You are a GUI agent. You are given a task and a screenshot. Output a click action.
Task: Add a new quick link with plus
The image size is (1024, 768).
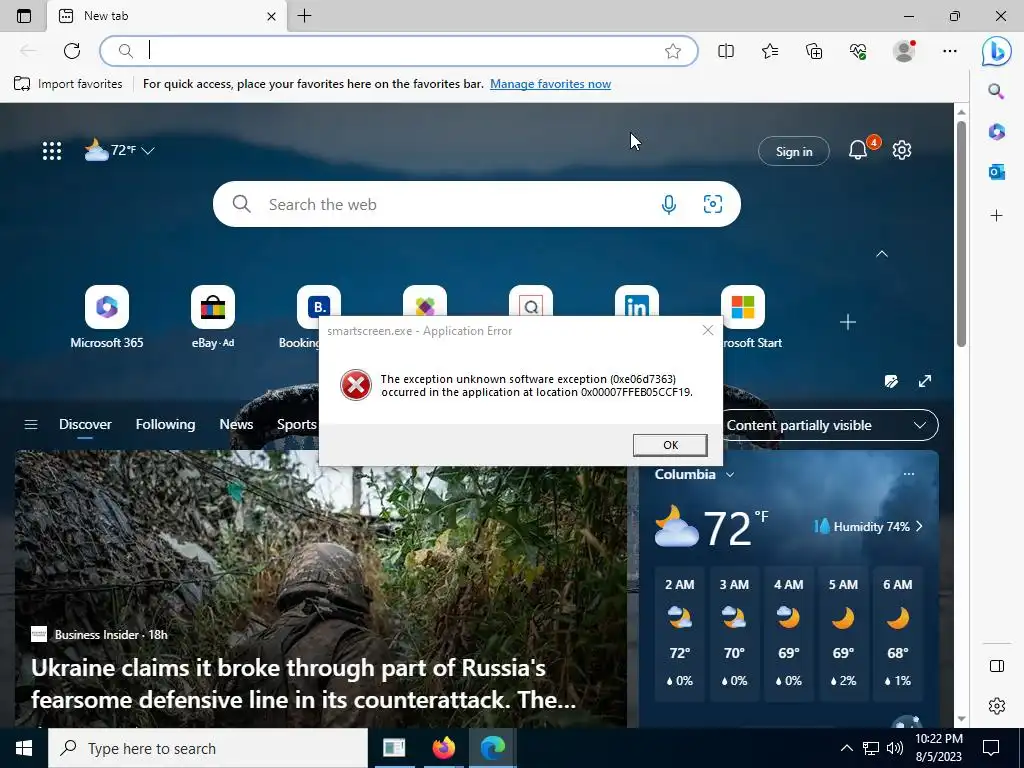pyautogui.click(x=848, y=322)
